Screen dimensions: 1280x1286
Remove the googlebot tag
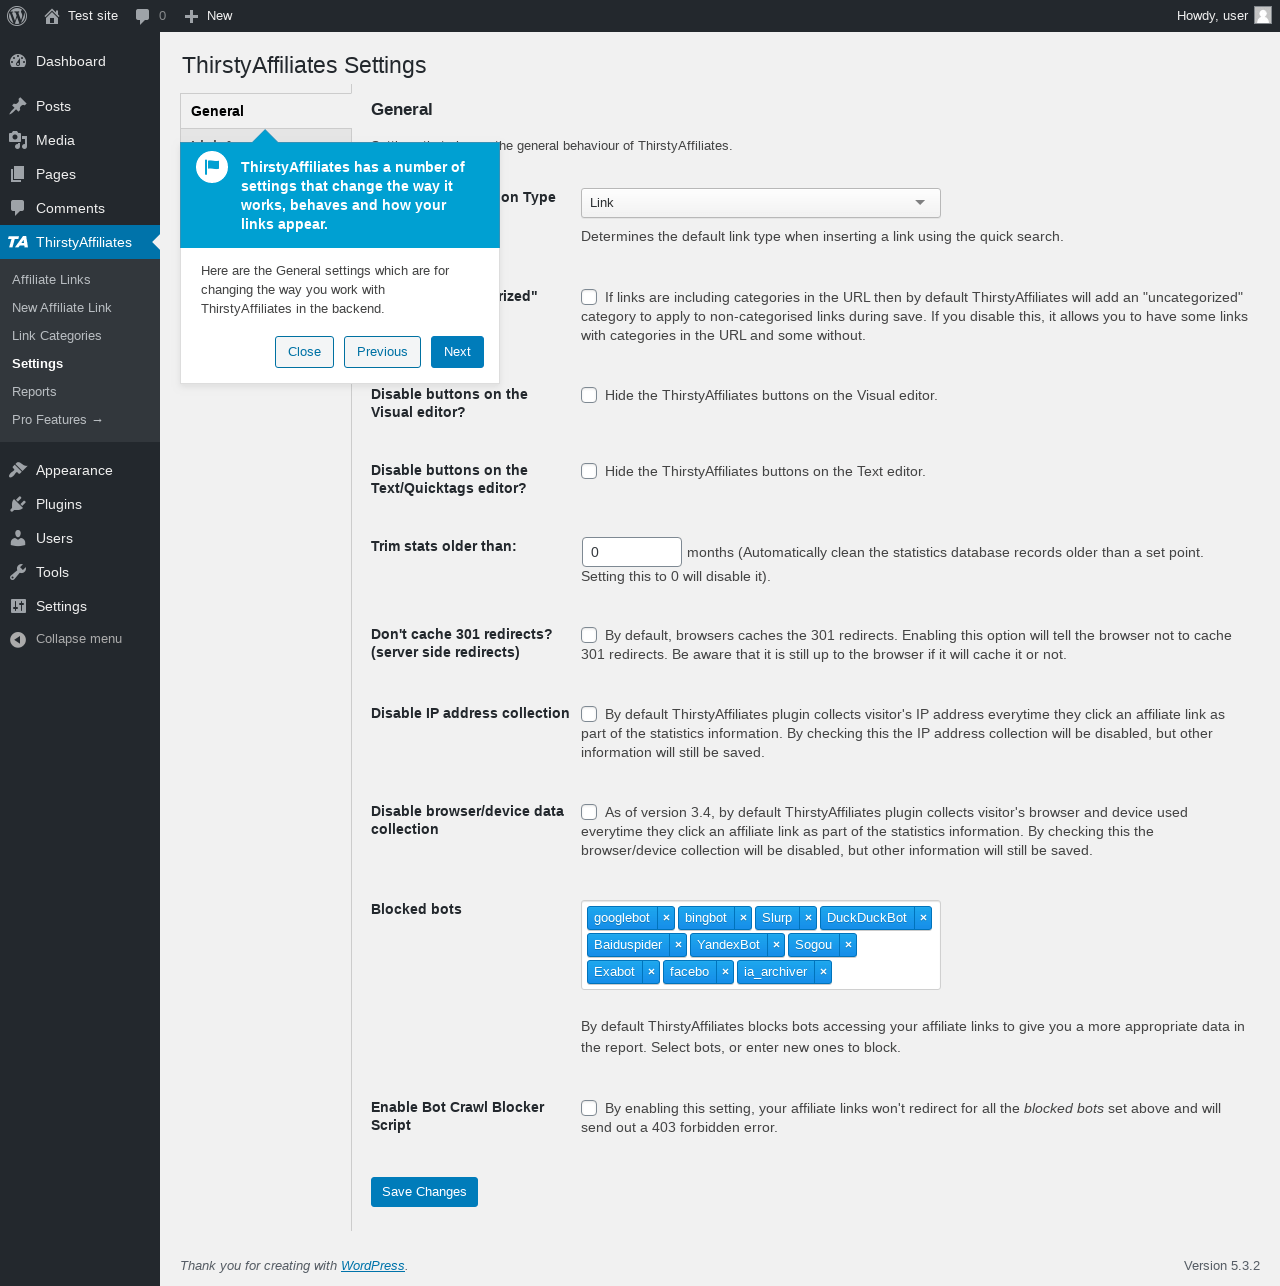tap(666, 918)
